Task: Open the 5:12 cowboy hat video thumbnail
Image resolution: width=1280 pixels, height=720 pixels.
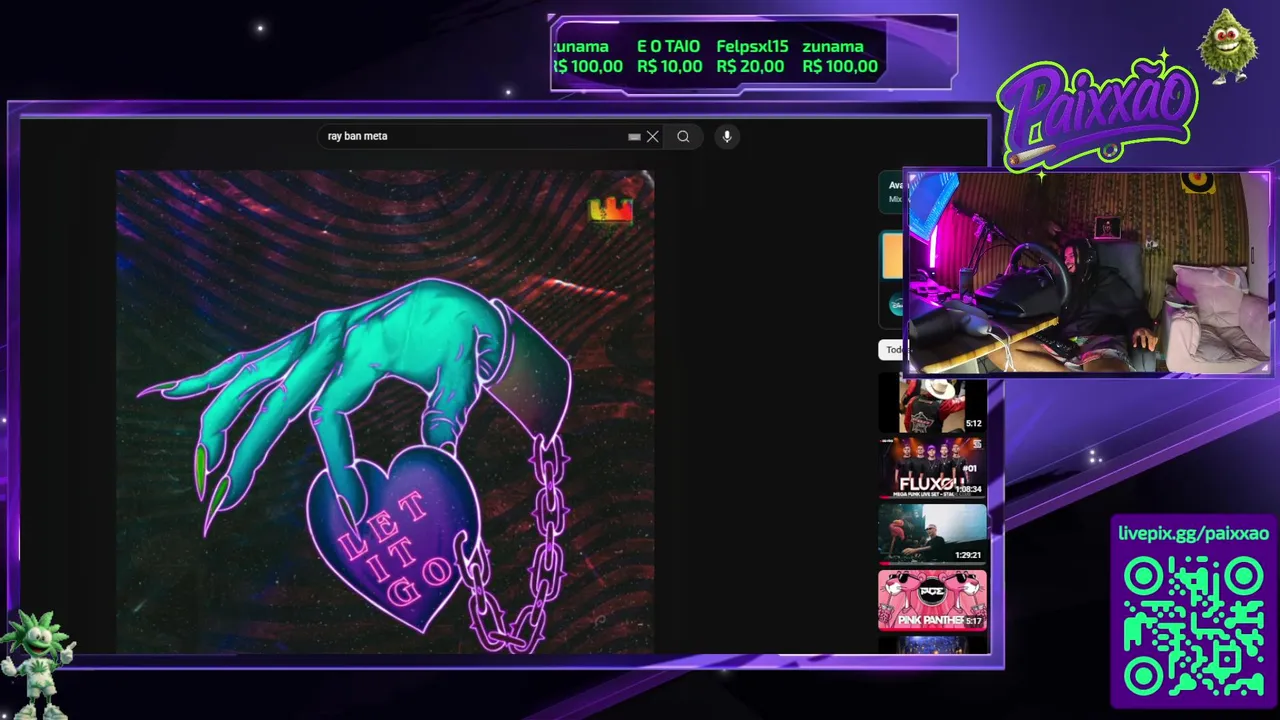Action: coord(932,403)
